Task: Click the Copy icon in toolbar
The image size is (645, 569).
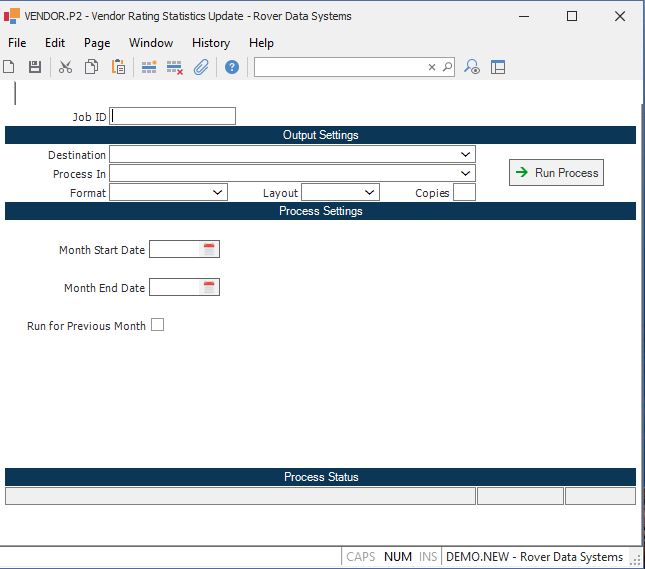Action: click(x=92, y=67)
